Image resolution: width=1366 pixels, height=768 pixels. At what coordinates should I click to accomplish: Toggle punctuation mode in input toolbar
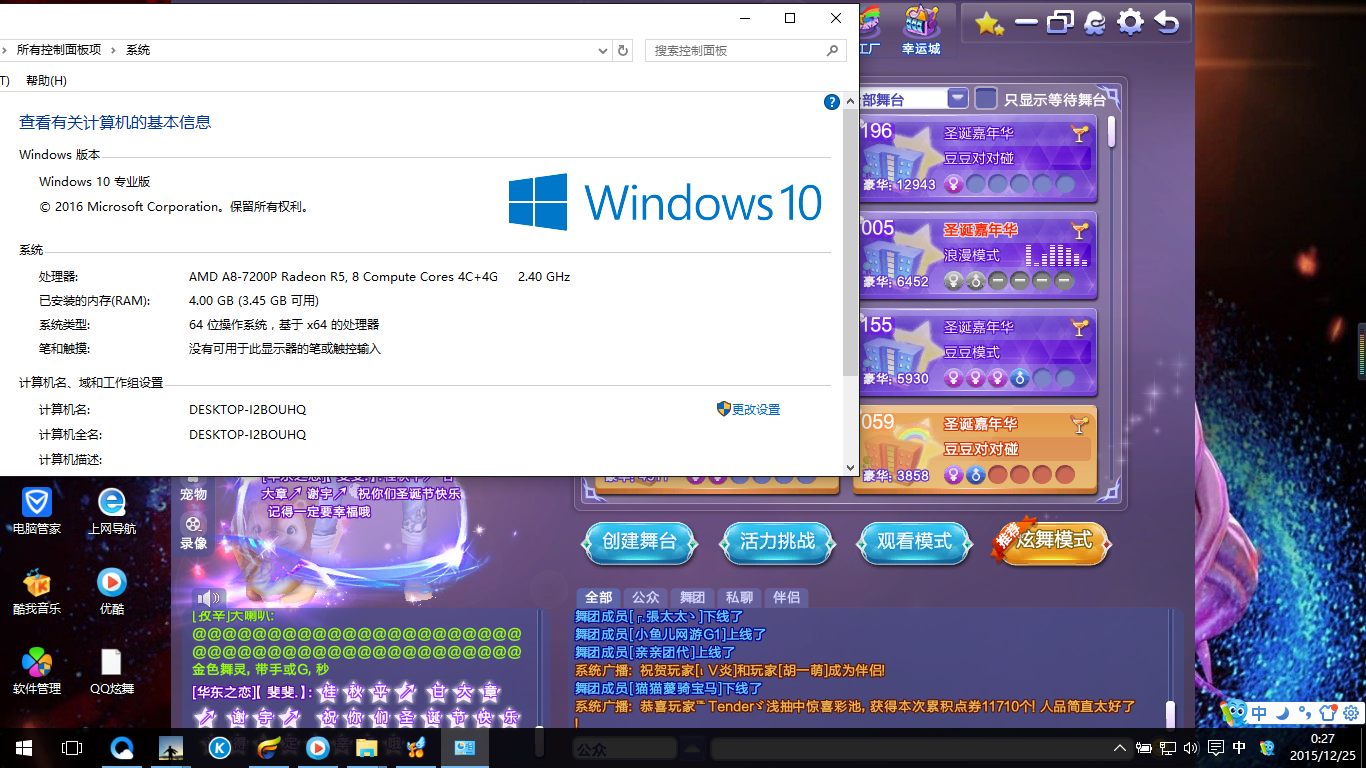click(x=1305, y=713)
